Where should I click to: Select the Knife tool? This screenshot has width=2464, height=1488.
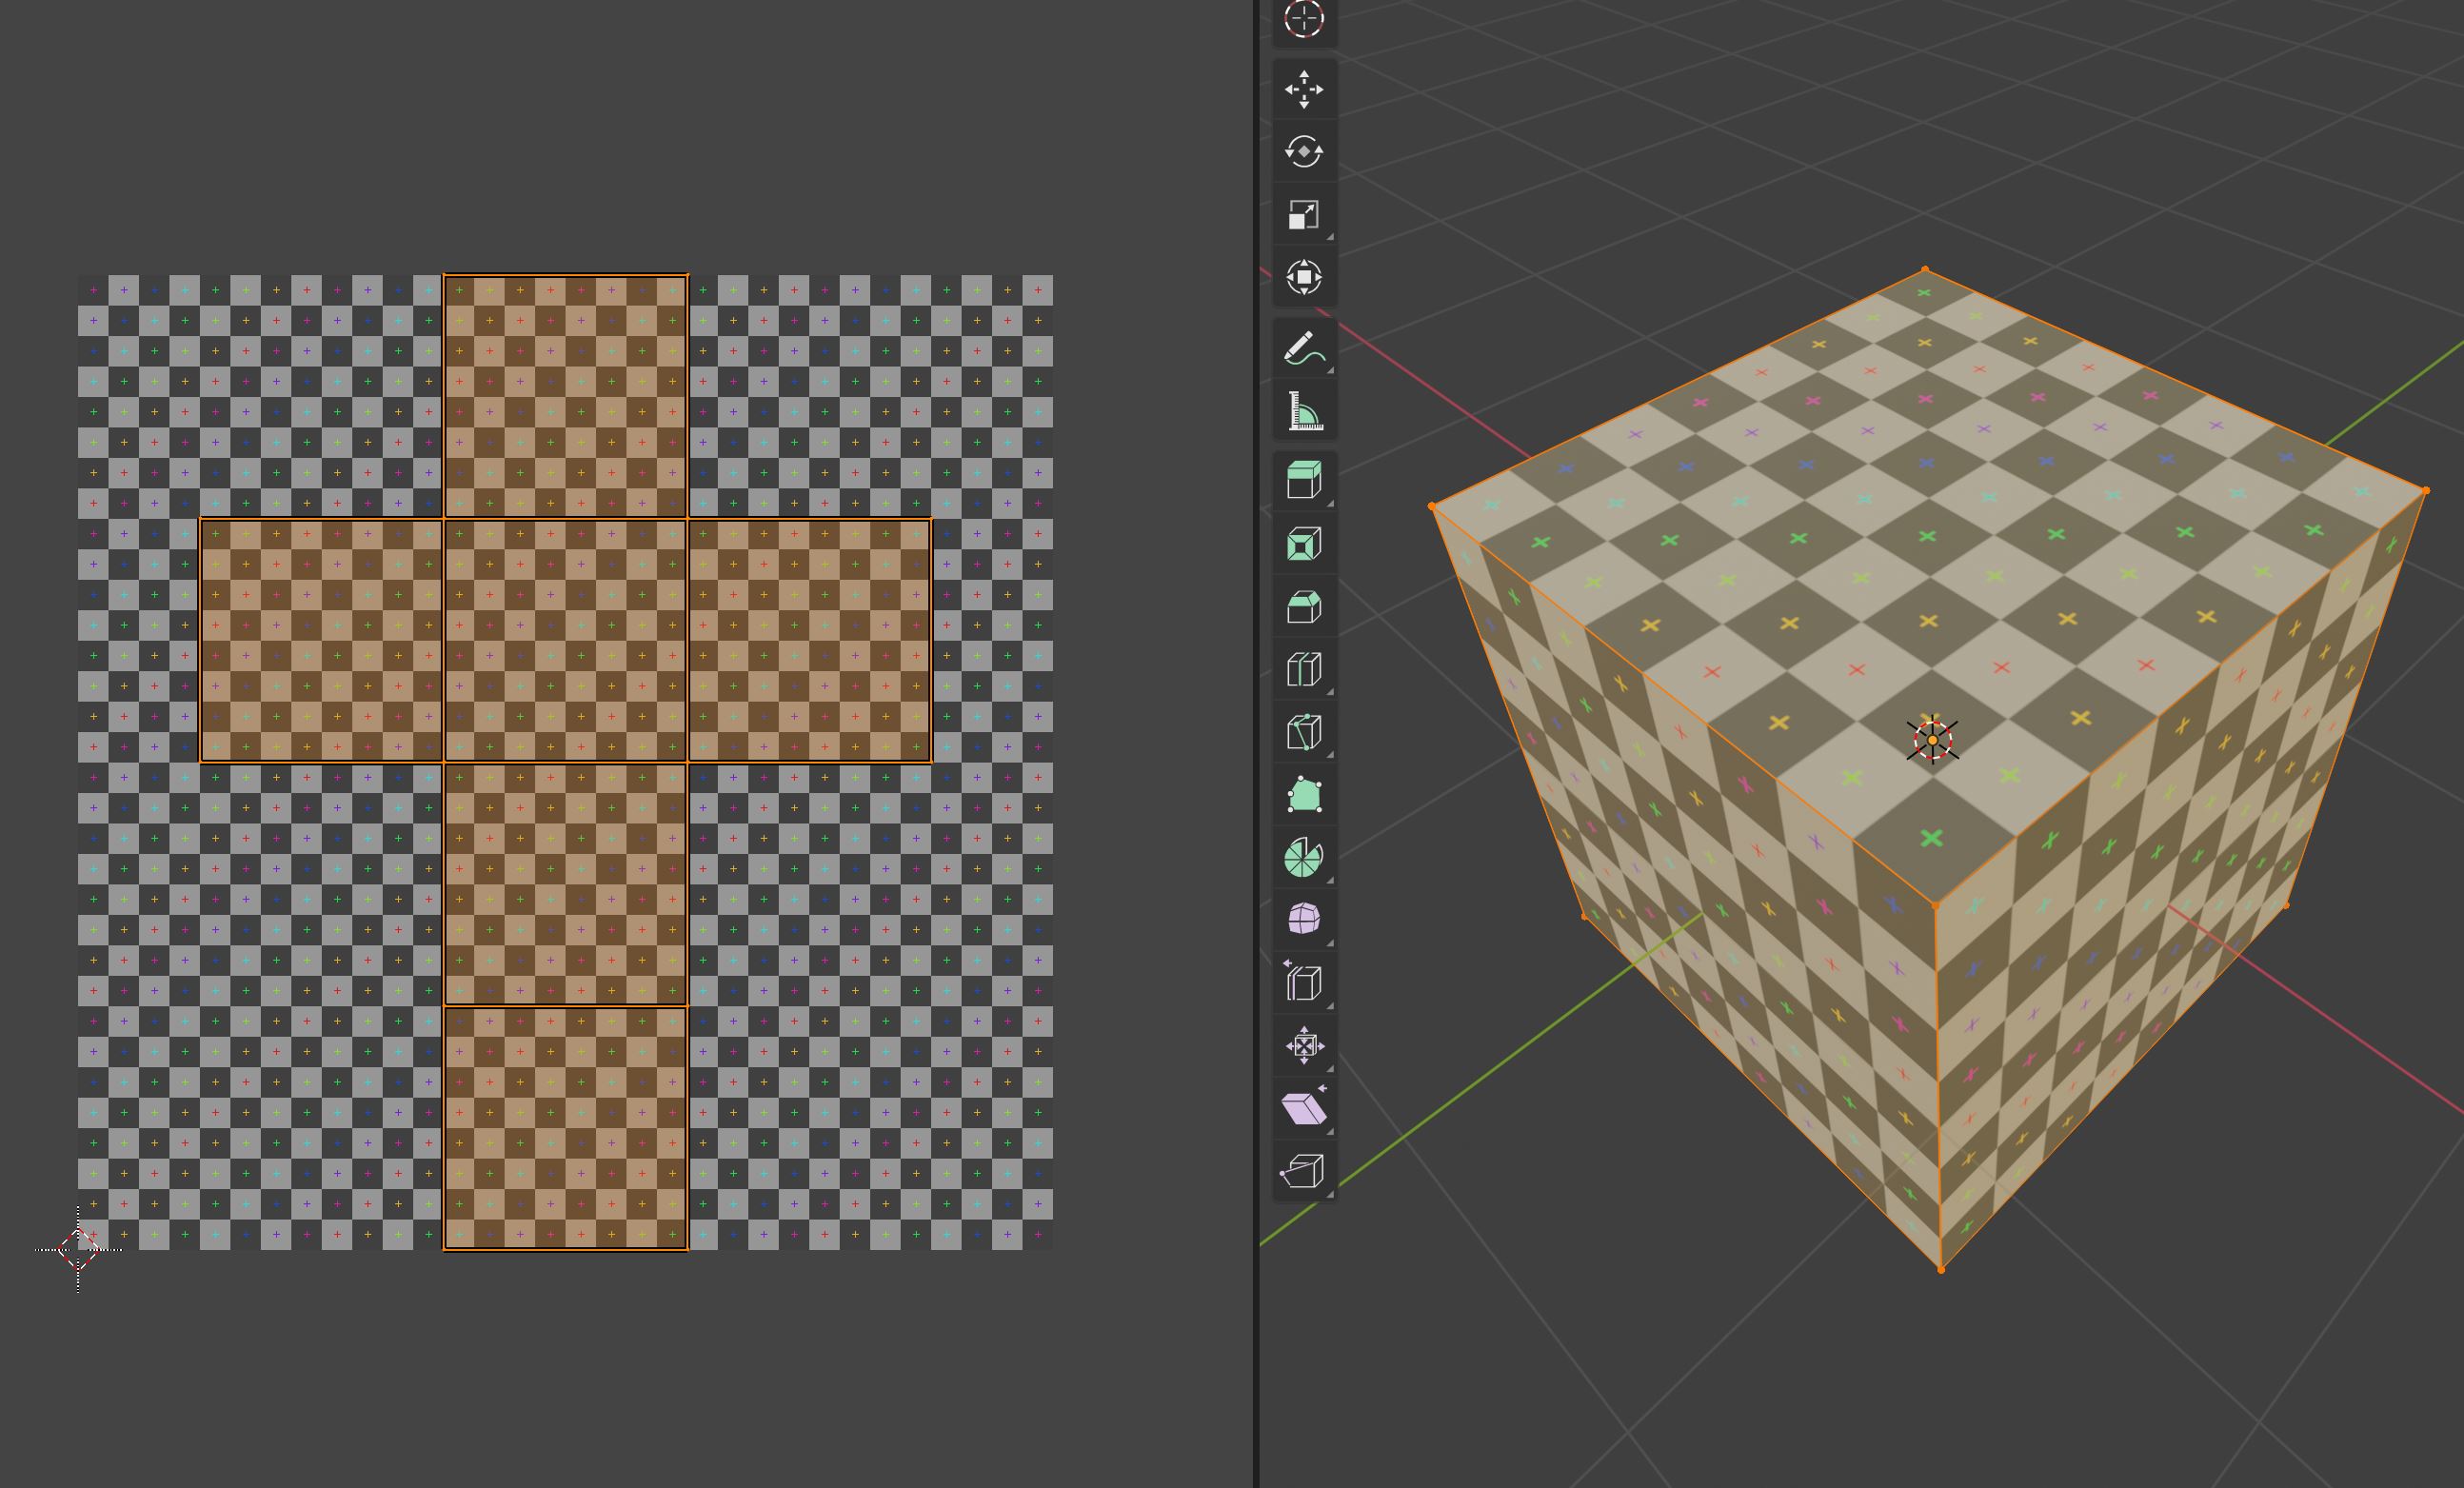[x=1304, y=732]
